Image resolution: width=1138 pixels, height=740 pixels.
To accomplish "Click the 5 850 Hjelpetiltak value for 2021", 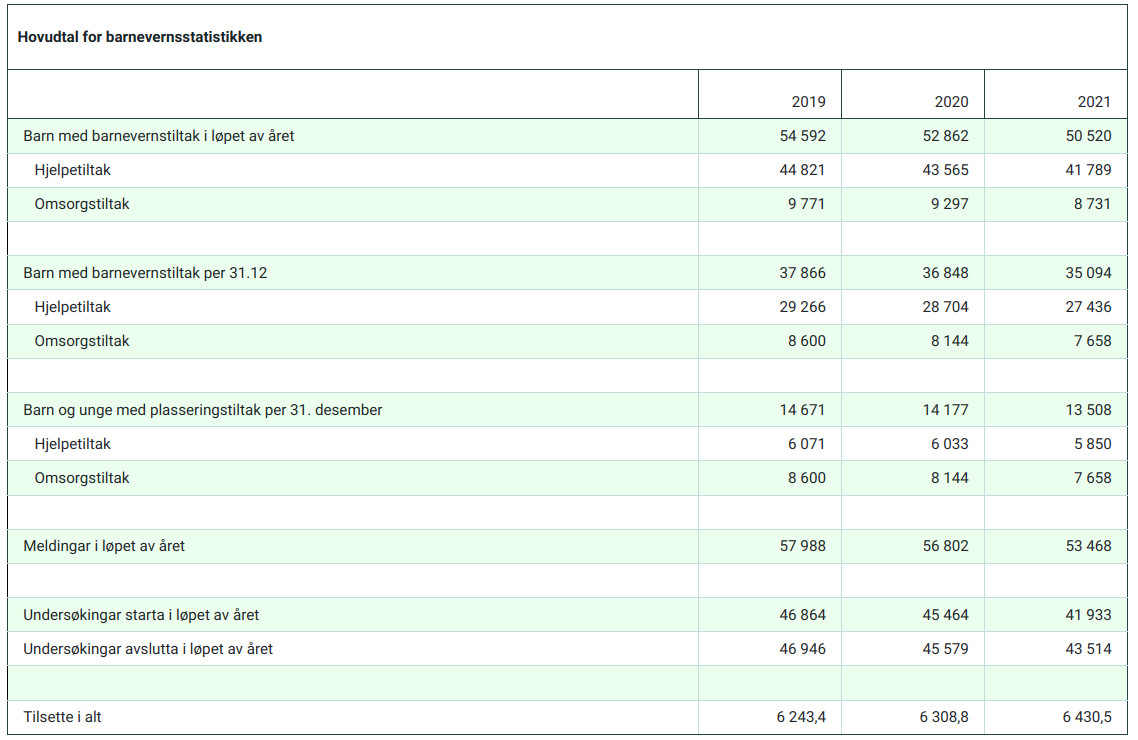I will (x=1092, y=444).
